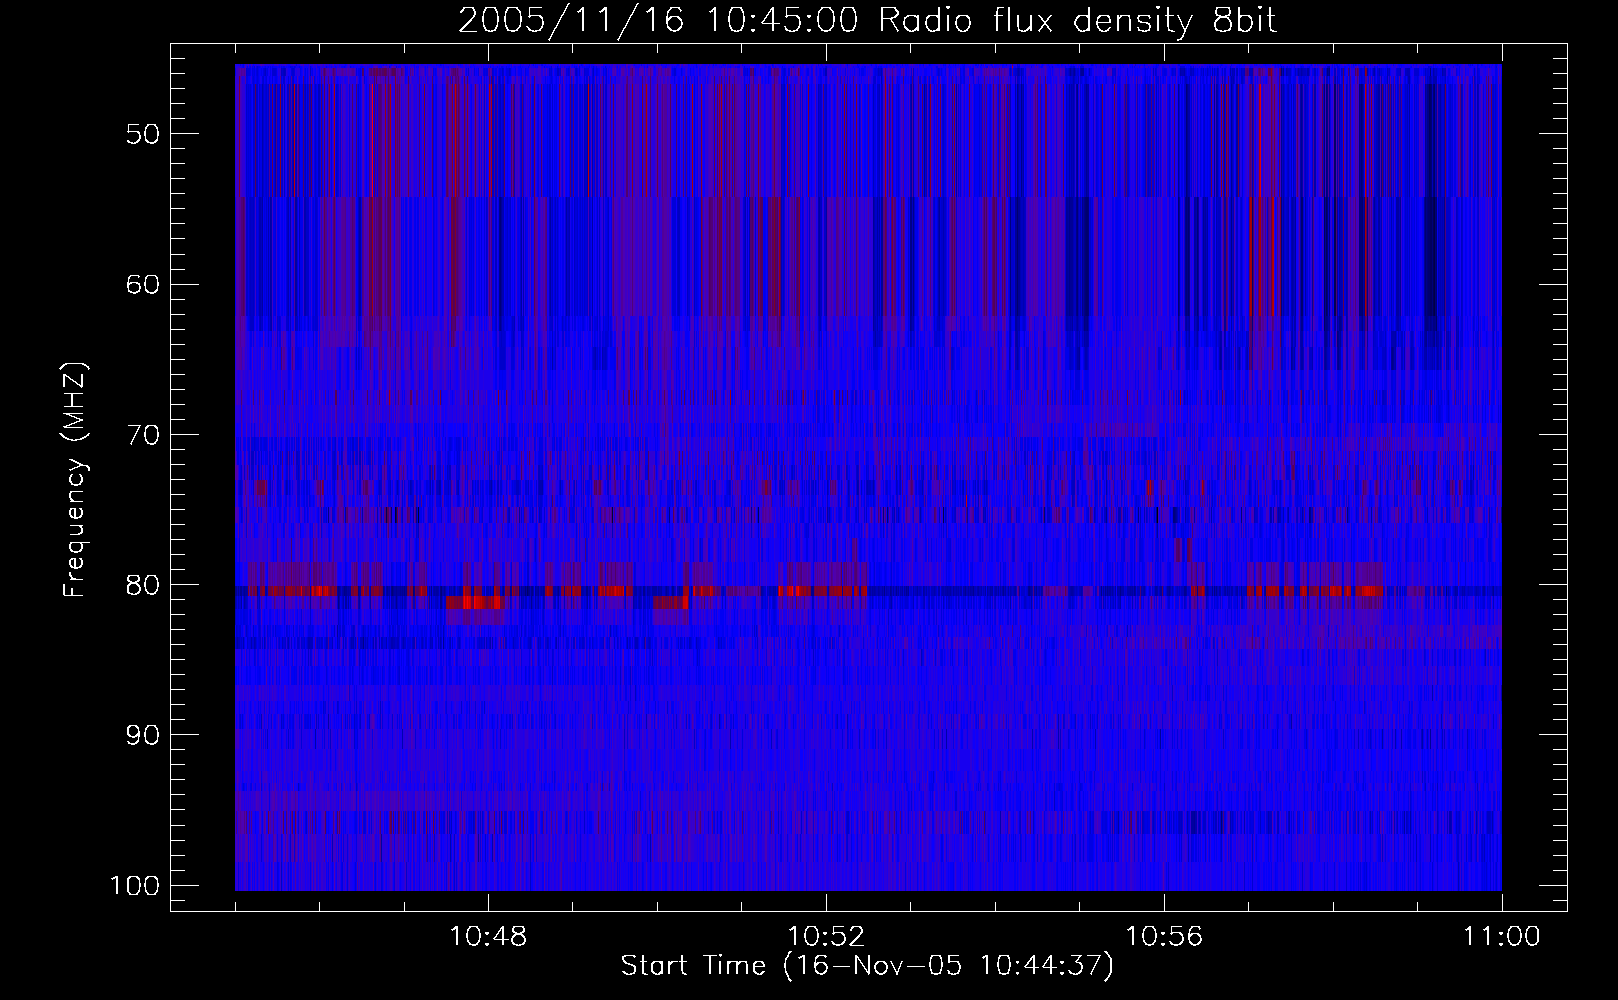Click the 10:48 time tick label

coord(488,937)
